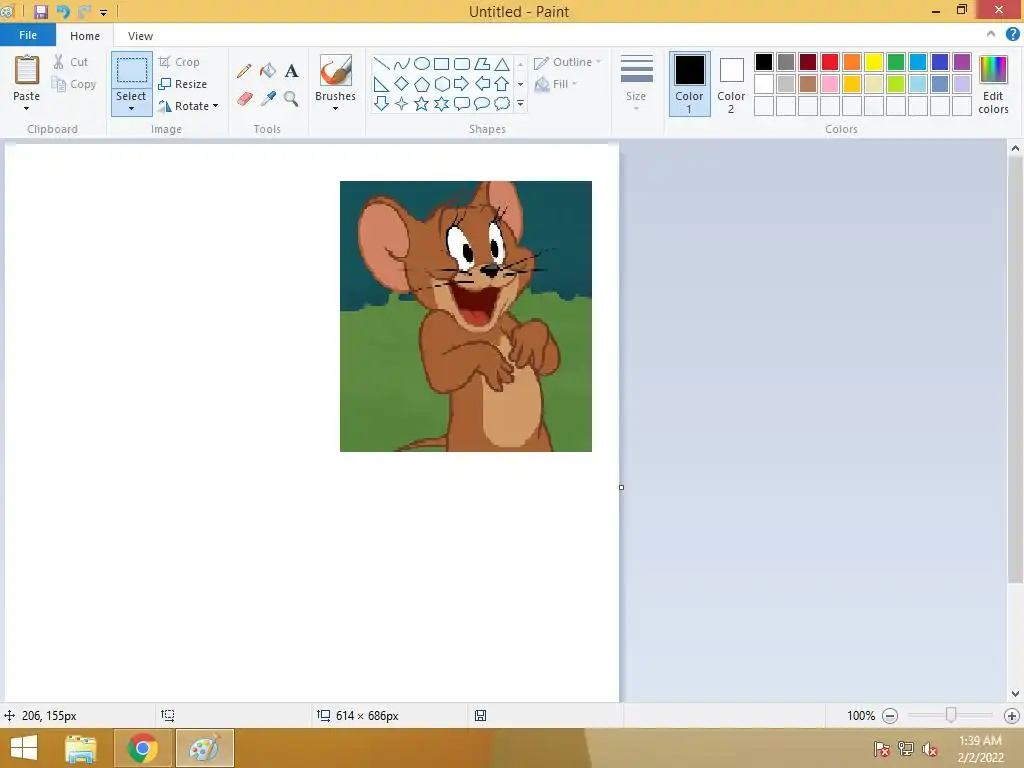Select the Triangle shape
The image size is (1024, 768).
(502, 63)
